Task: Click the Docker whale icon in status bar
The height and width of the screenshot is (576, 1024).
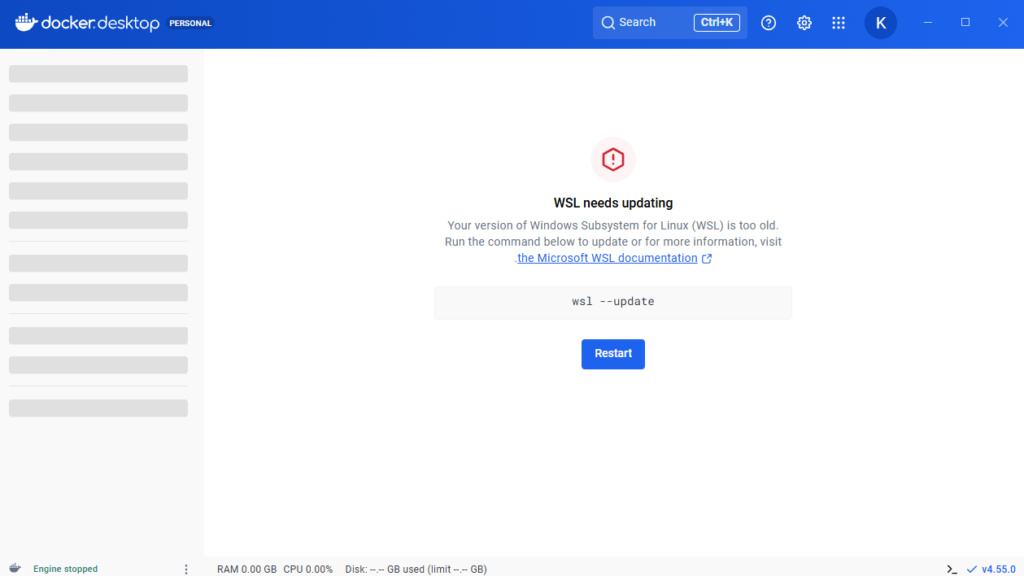Action: pos(15,568)
